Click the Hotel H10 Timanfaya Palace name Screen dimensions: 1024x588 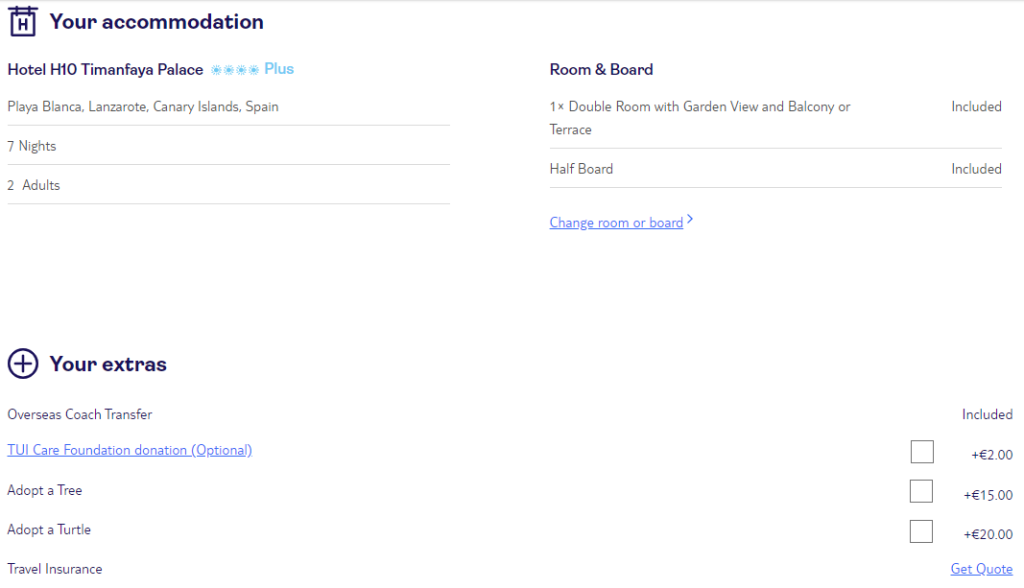105,69
